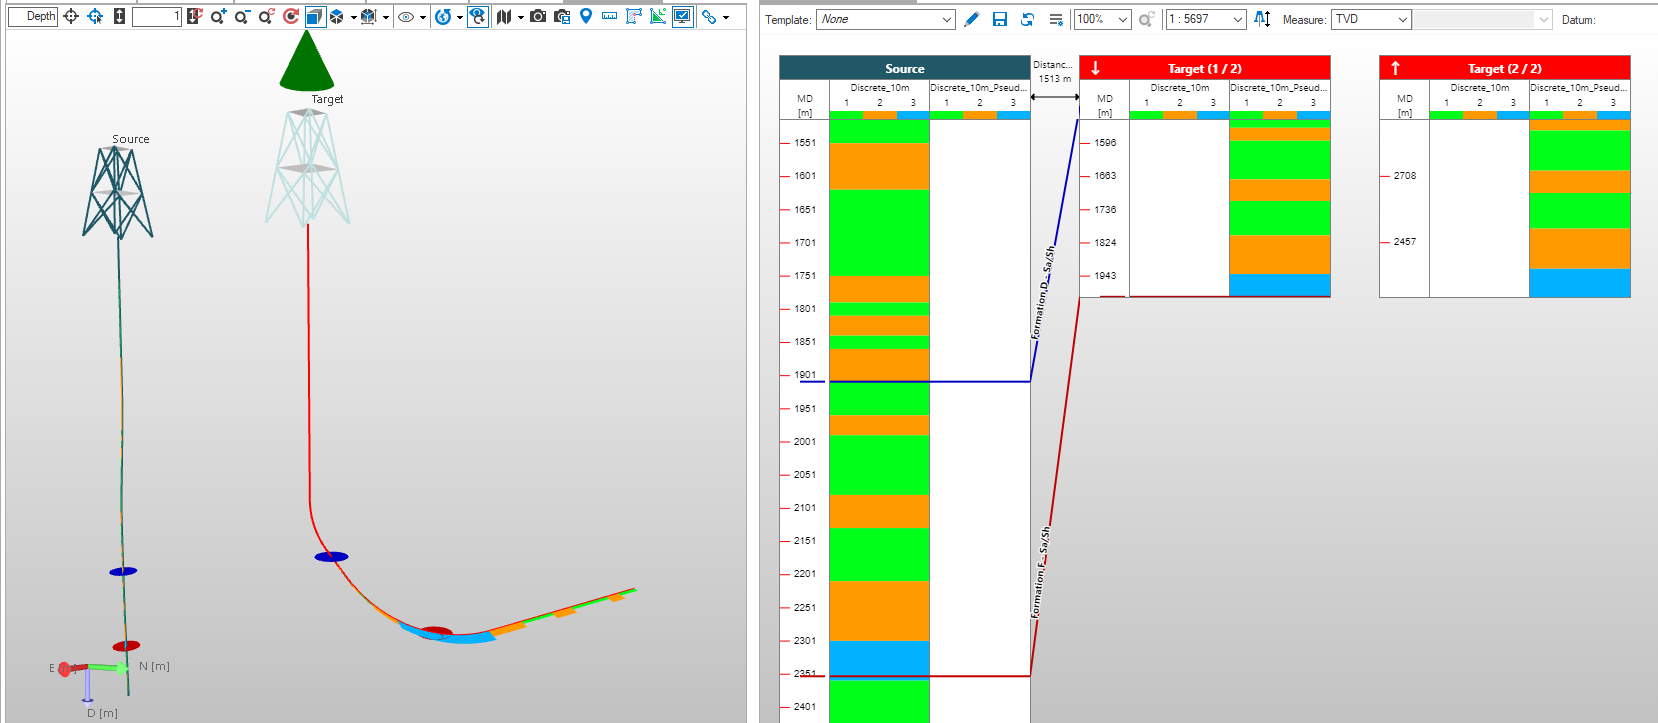Screen dimensions: 1658x723
Task: Click the Depth button in 3D toolbar
Action: coord(33,16)
